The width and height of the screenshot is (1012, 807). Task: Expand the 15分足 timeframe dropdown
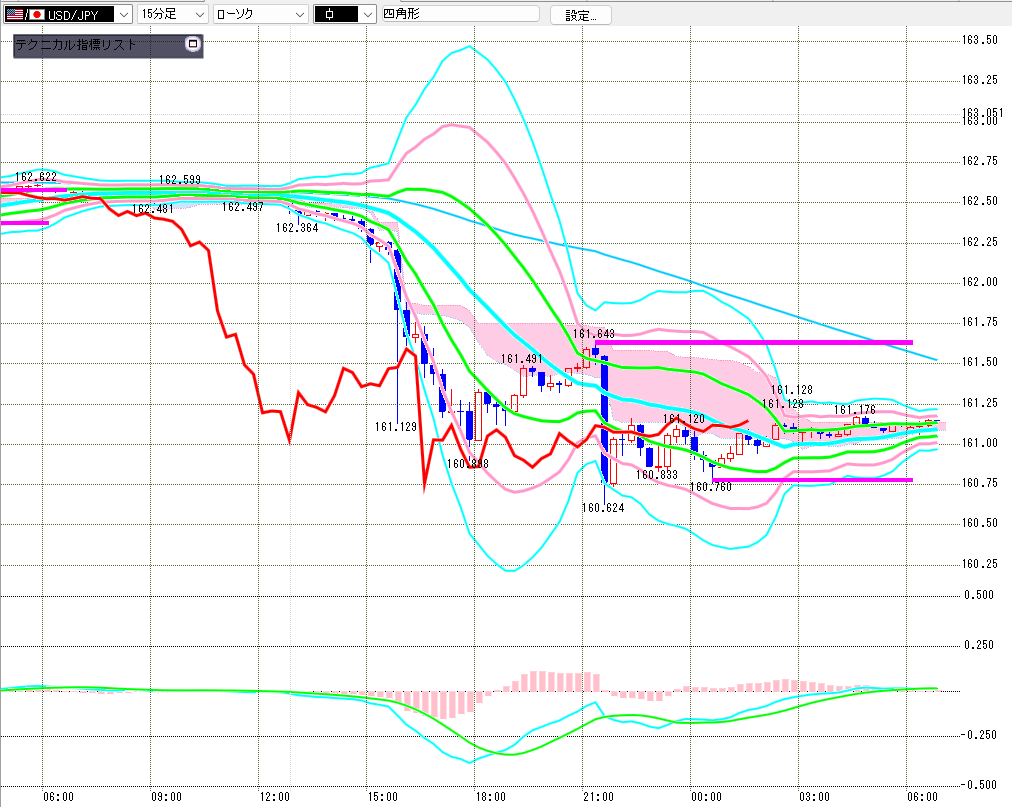tap(172, 14)
